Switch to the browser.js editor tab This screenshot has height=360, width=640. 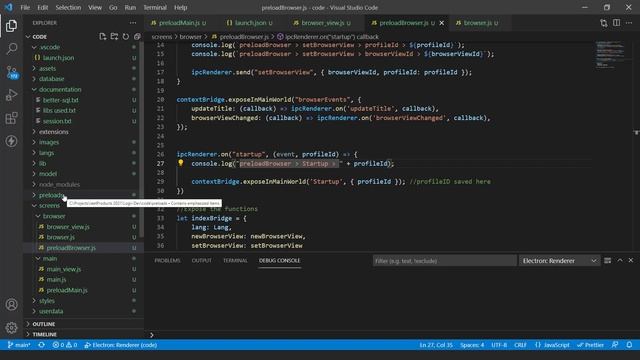478,23
